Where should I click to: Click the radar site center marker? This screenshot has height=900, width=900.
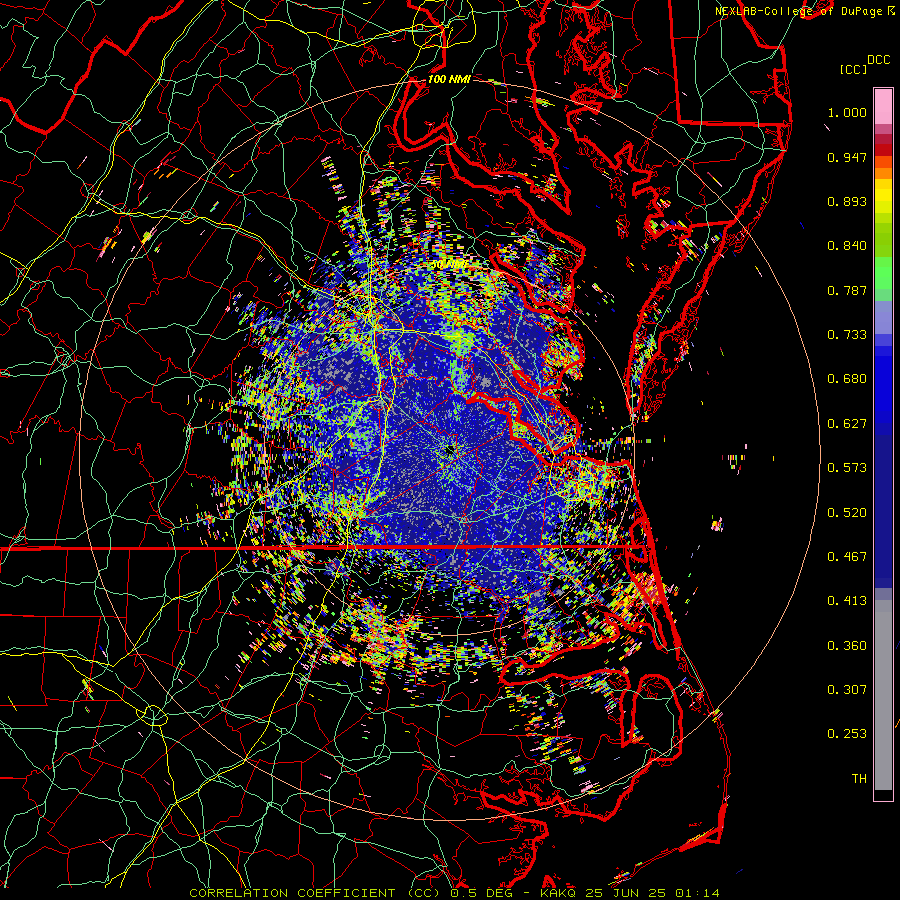(x=450, y=452)
